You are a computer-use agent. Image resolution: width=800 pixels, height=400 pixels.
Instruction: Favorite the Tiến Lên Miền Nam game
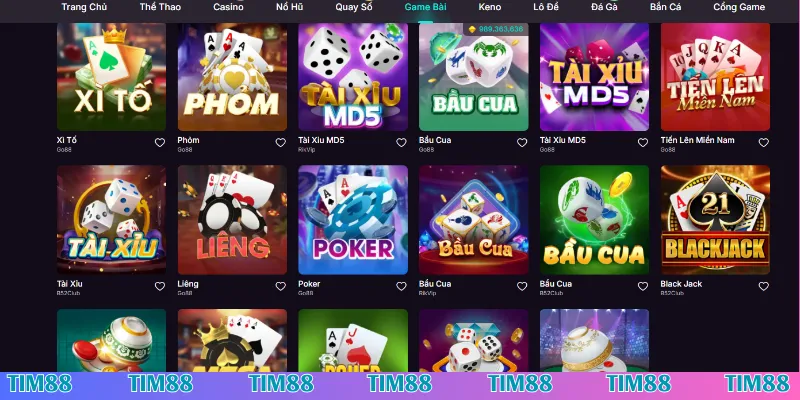pyautogui.click(x=763, y=143)
